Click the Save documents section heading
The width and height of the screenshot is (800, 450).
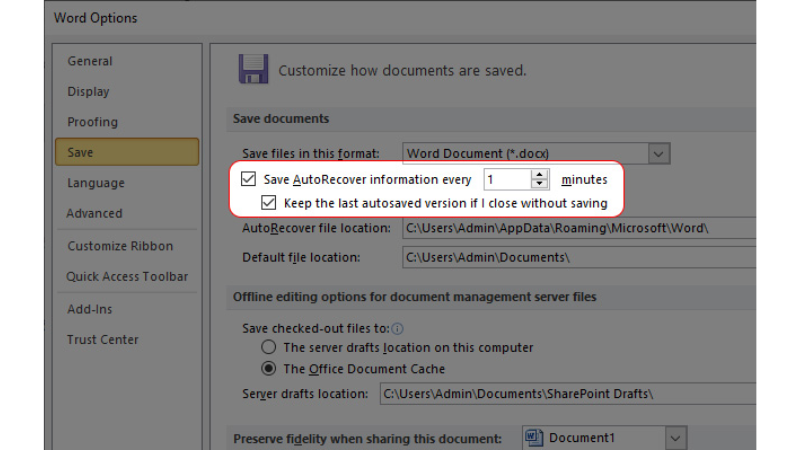(x=281, y=119)
